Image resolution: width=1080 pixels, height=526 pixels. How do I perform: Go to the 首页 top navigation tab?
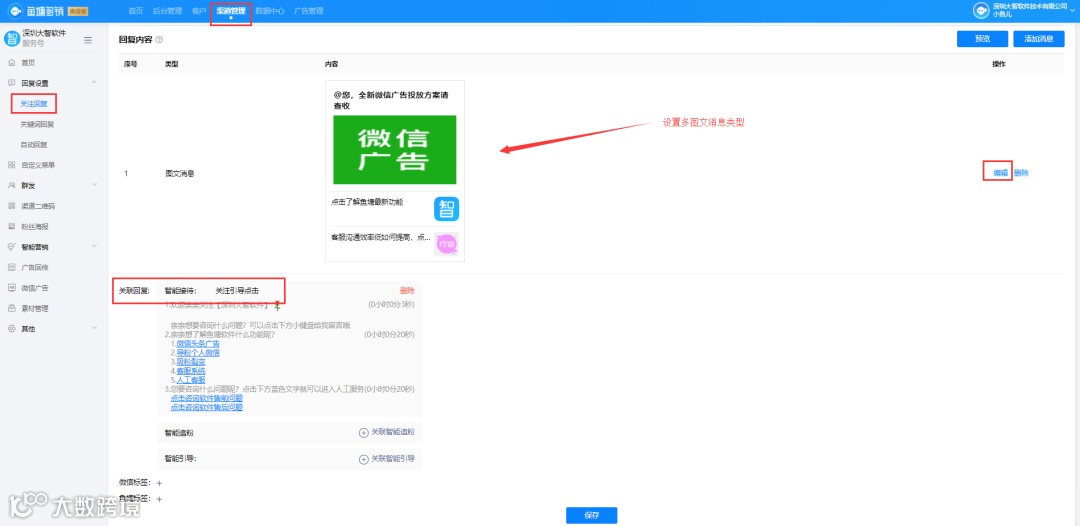point(136,11)
